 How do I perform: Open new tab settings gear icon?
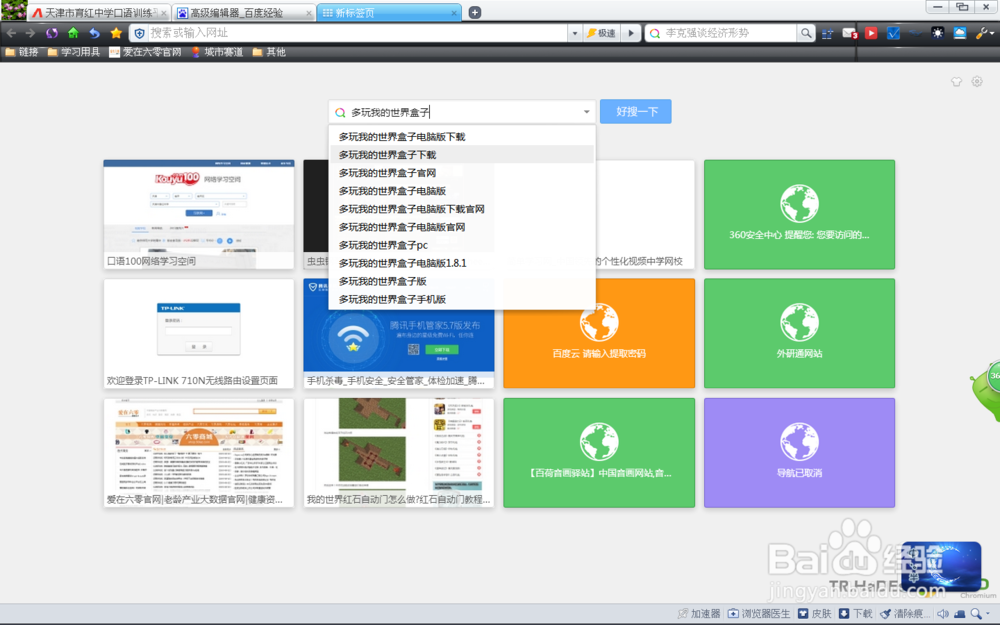pos(977,82)
